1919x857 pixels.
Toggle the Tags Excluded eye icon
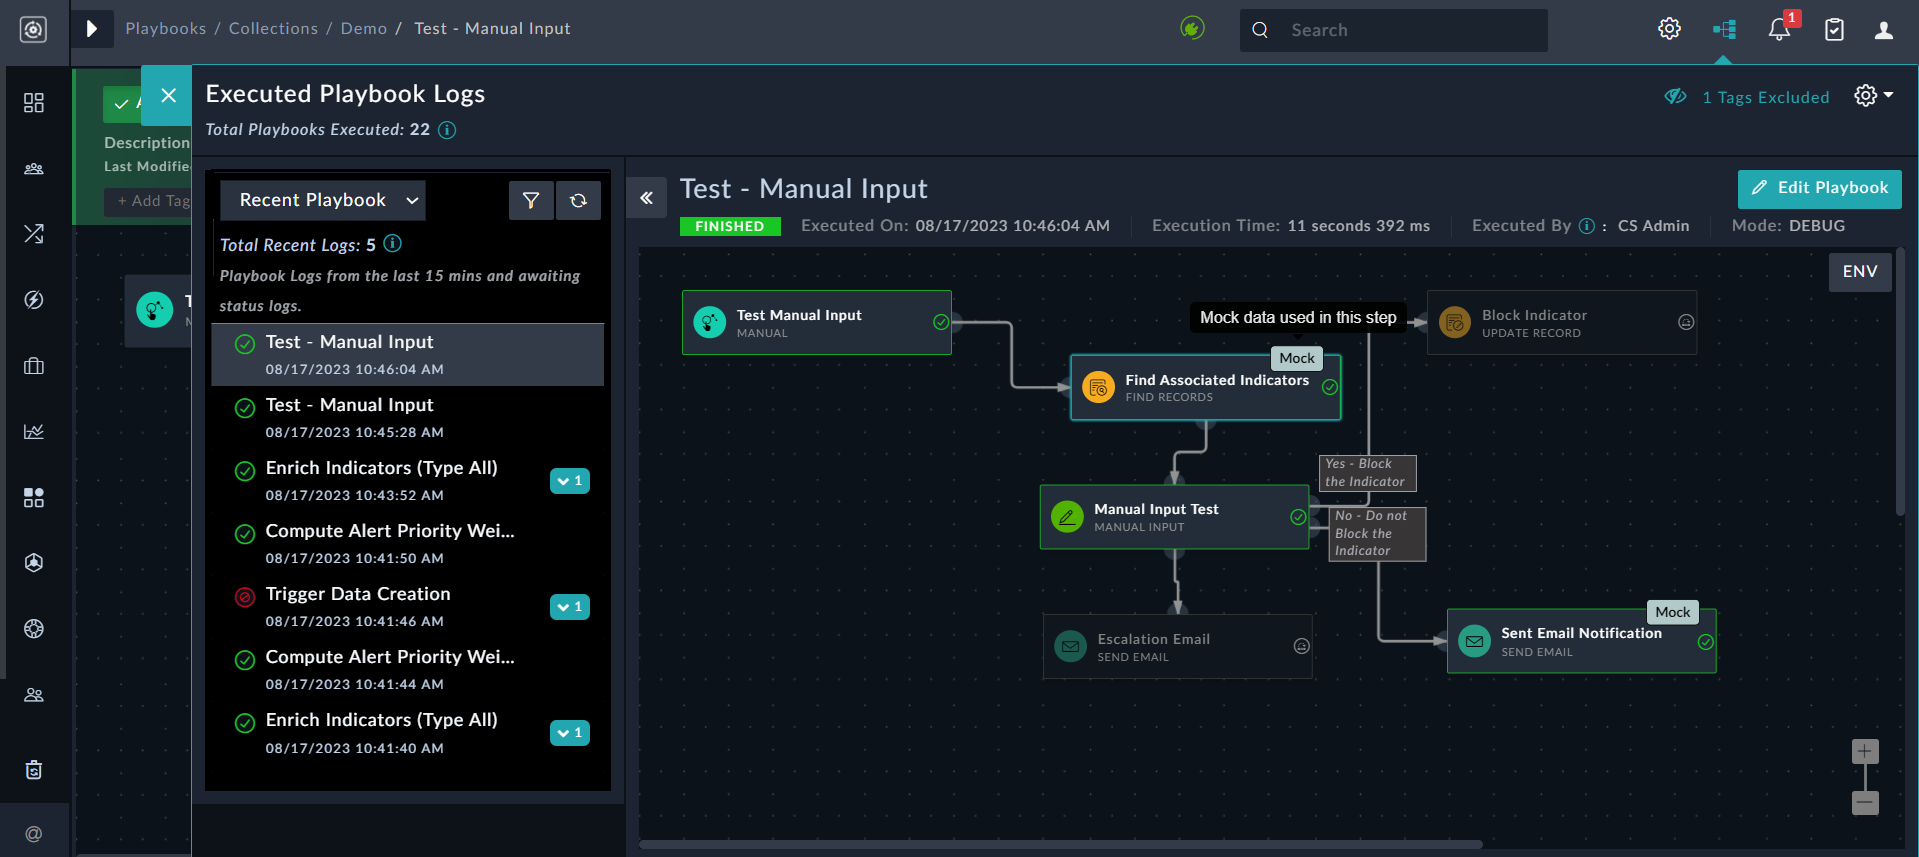(1675, 97)
